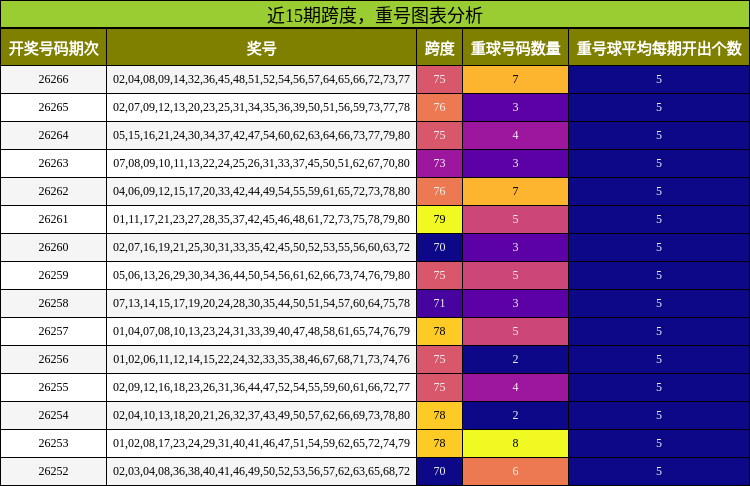Select winning numbers of issue 26255
The height and width of the screenshot is (486, 750).
261,387
